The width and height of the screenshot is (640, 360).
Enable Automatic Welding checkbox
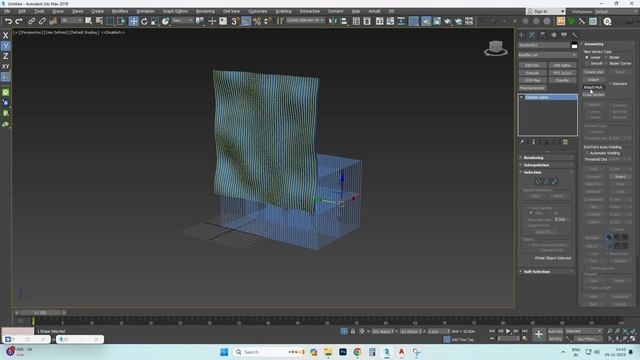(587, 153)
